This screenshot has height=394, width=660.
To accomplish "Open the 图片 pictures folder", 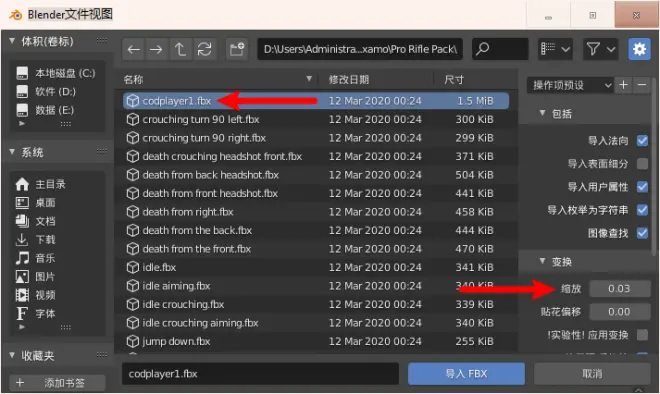I will pyautogui.click(x=57, y=277).
